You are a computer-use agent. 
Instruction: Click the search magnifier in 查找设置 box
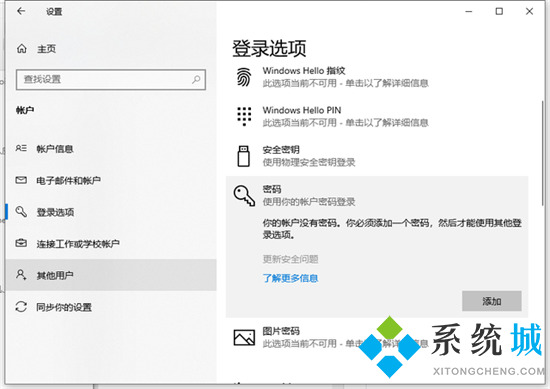(196, 80)
